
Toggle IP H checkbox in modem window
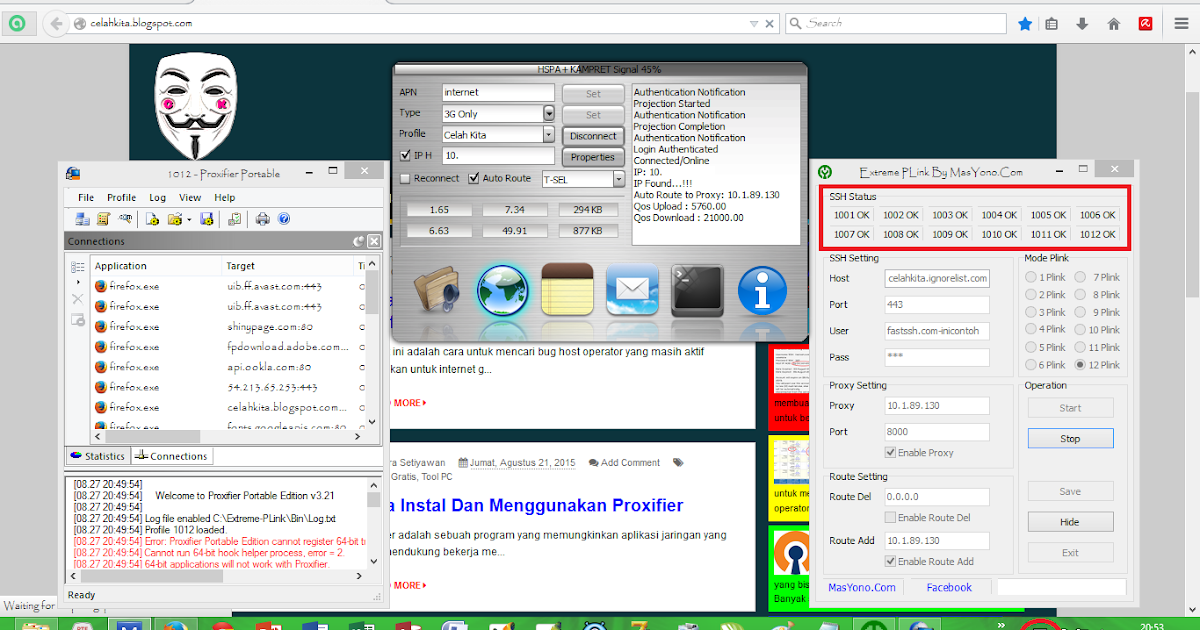(x=405, y=156)
